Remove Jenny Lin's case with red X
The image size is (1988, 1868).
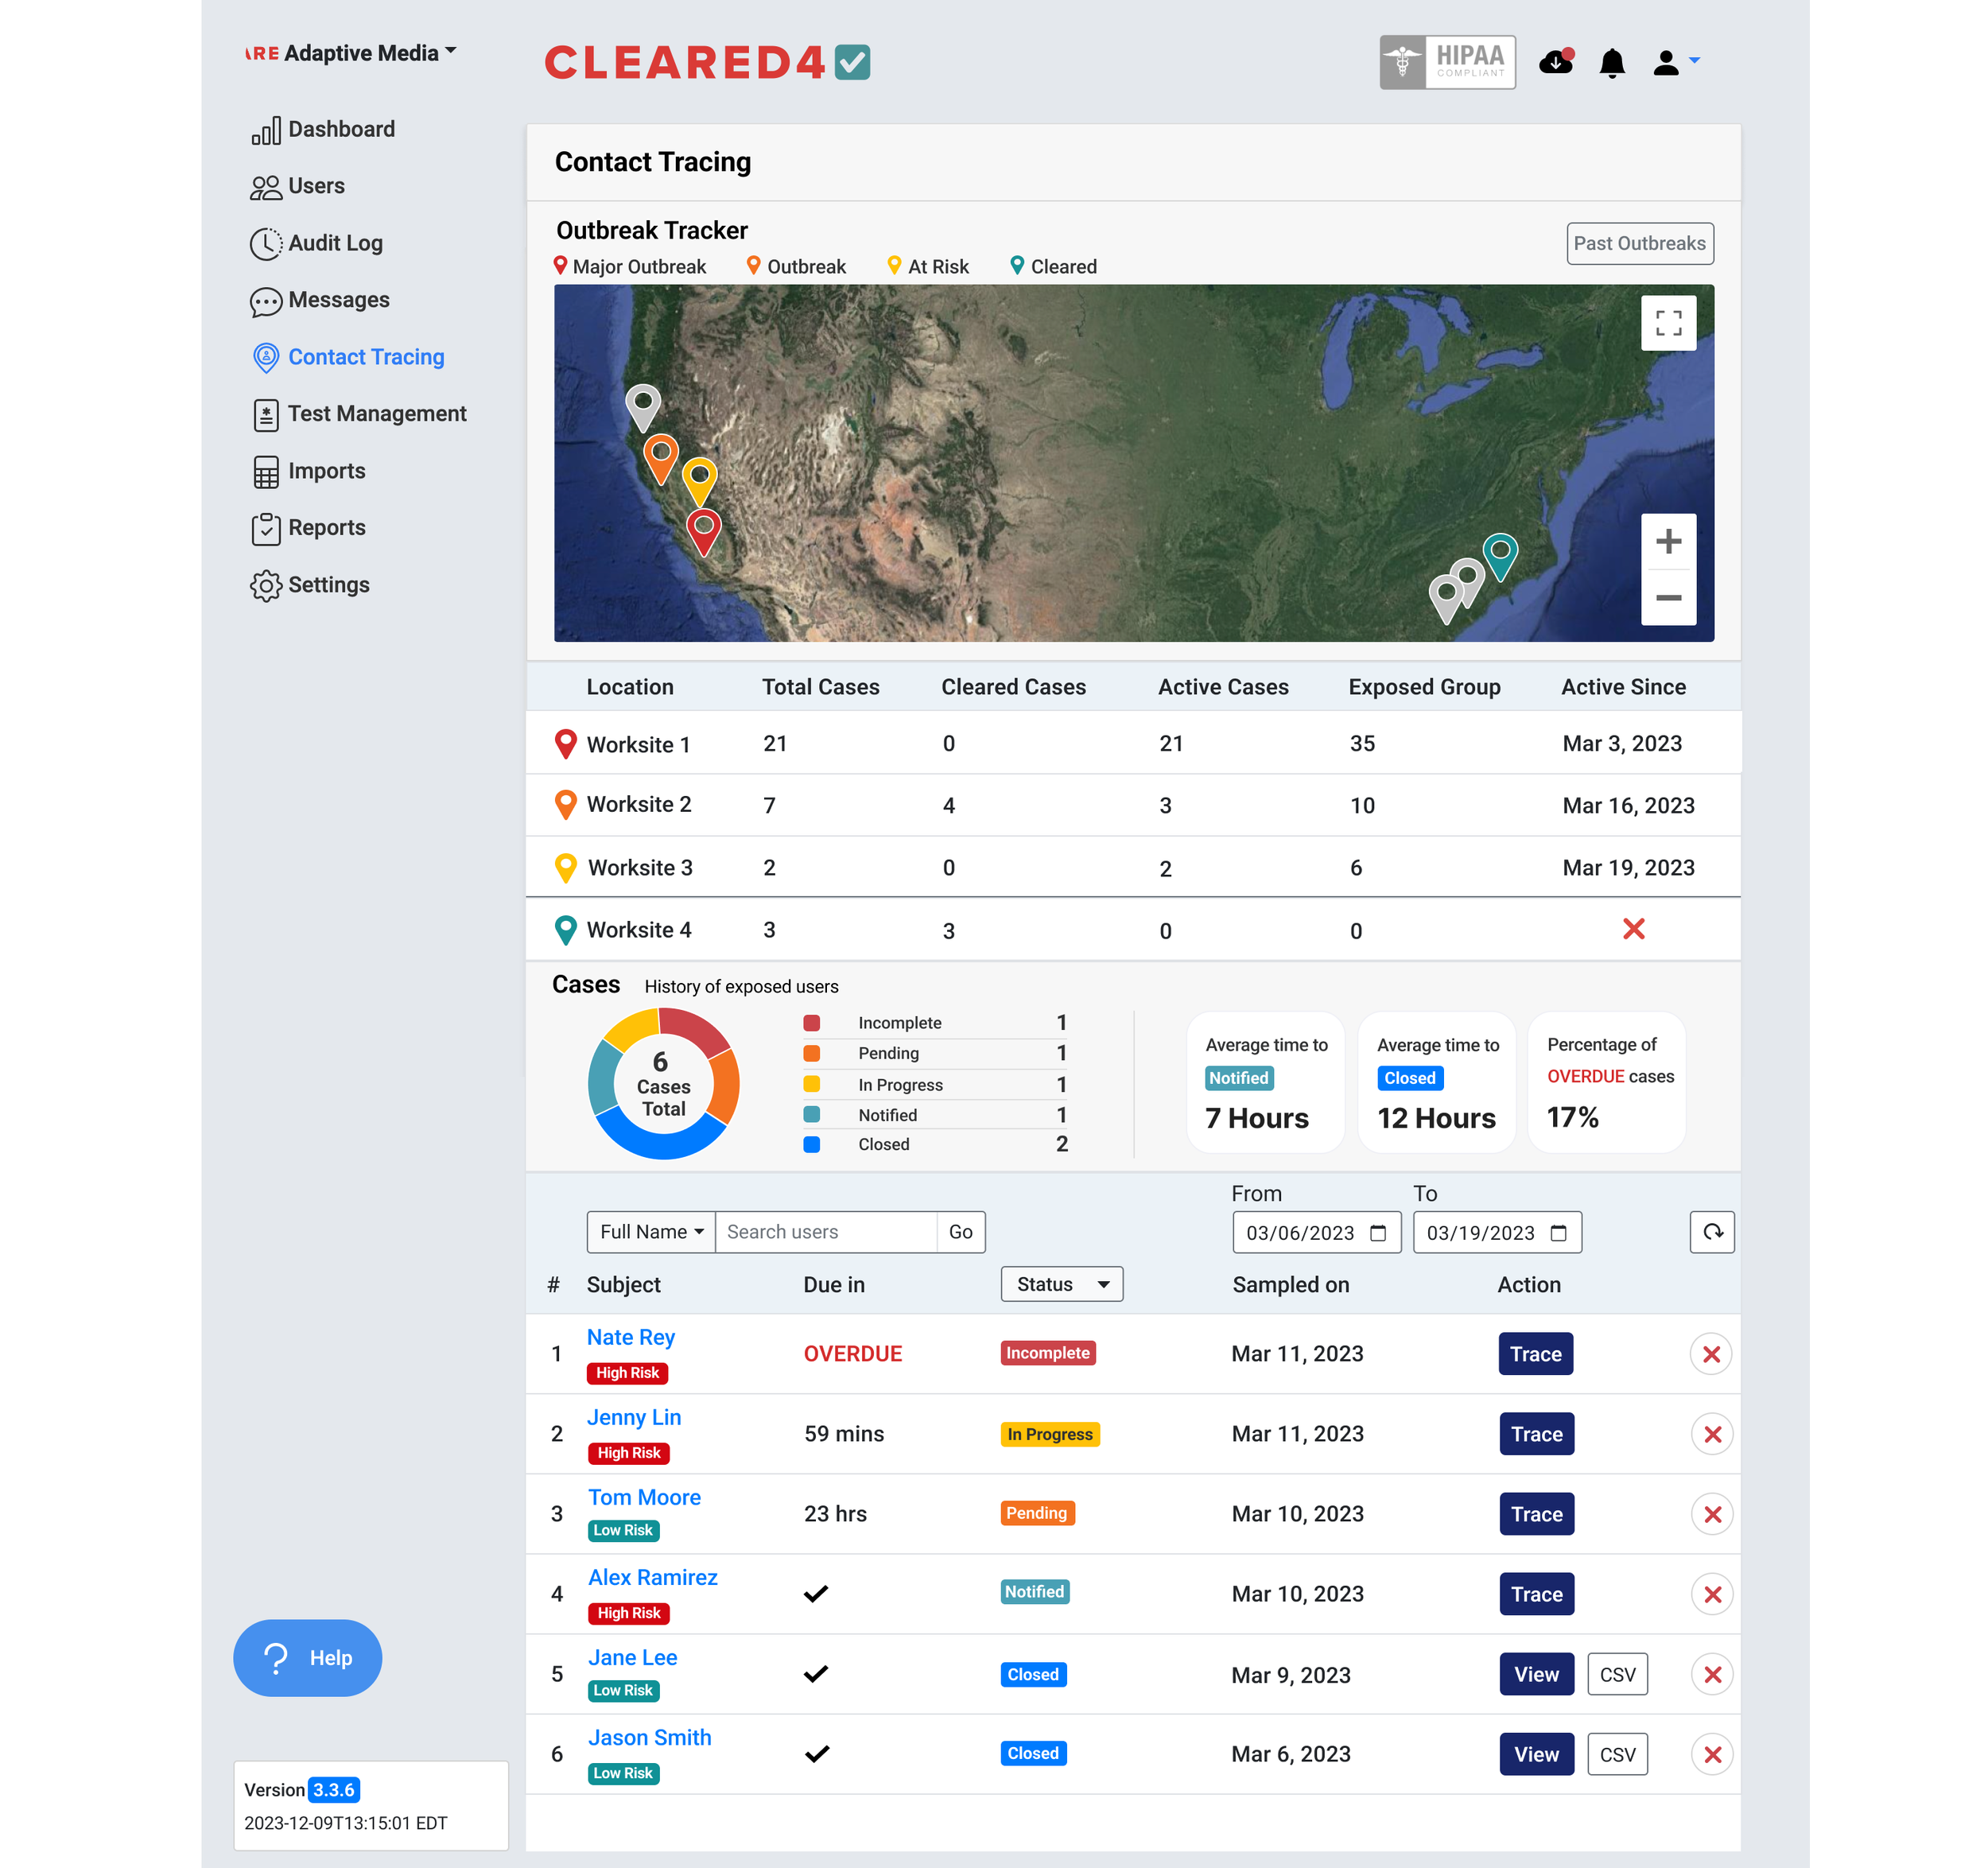1712,1434
